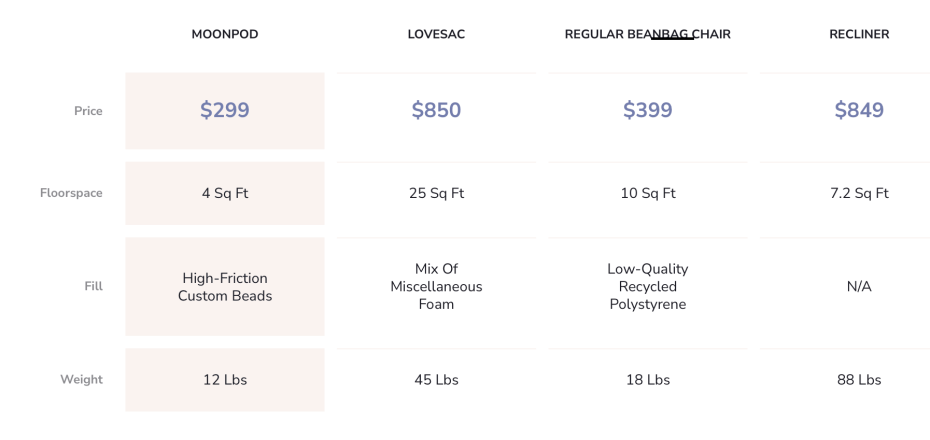Click the Price row label

point(88,111)
